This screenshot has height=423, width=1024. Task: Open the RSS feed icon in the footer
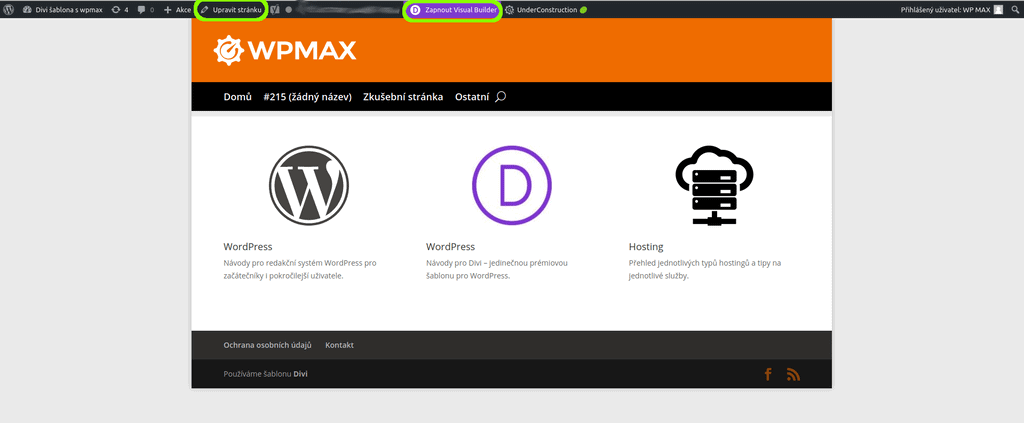[793, 374]
